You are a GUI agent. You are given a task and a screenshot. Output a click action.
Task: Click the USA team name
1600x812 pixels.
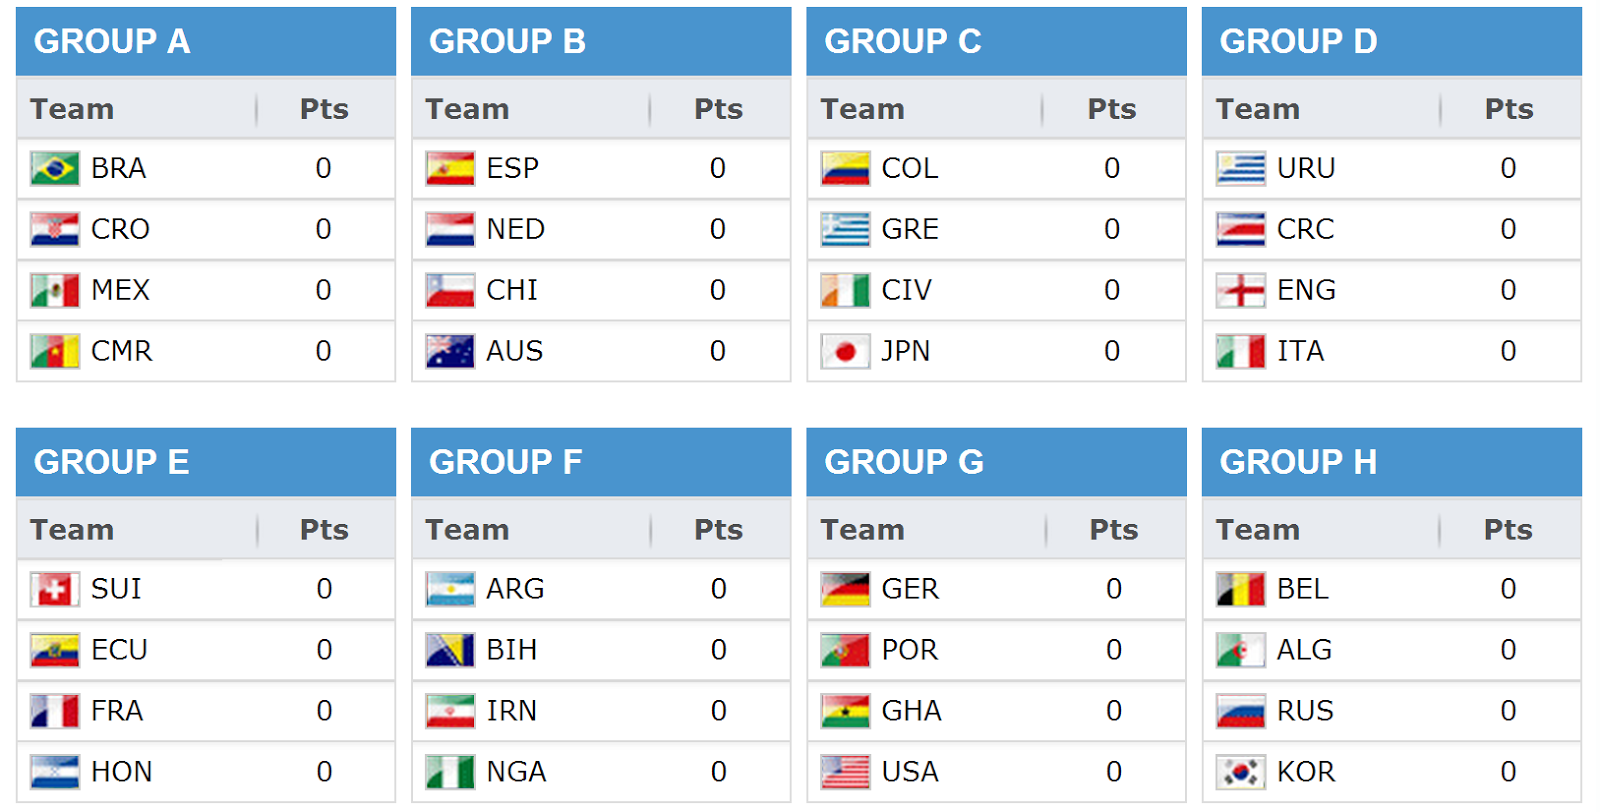pos(910,772)
